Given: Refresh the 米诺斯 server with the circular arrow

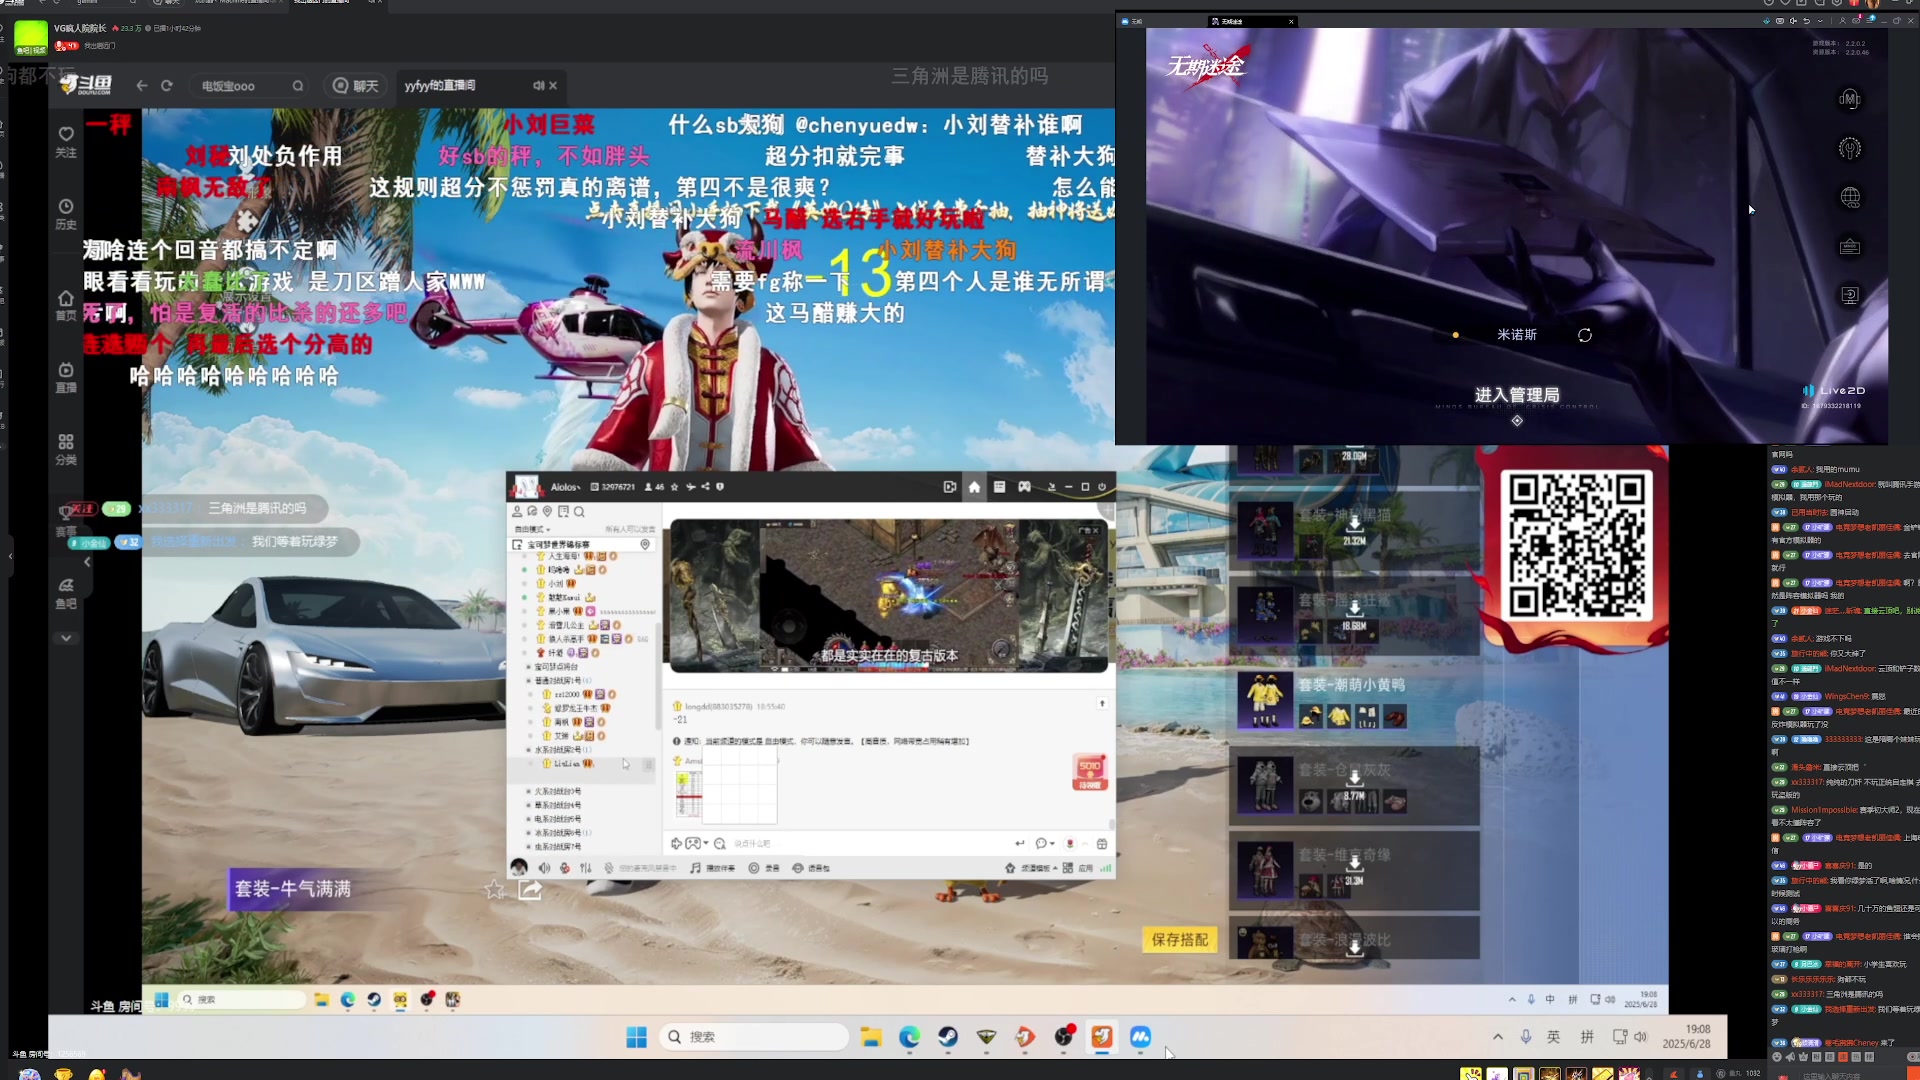Looking at the screenshot, I should click(1585, 335).
